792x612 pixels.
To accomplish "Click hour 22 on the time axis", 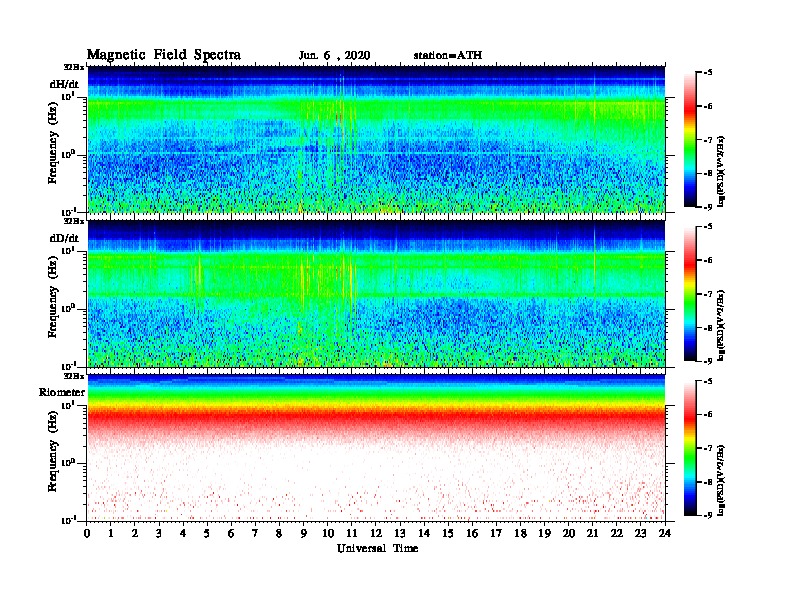I will coord(617,534).
